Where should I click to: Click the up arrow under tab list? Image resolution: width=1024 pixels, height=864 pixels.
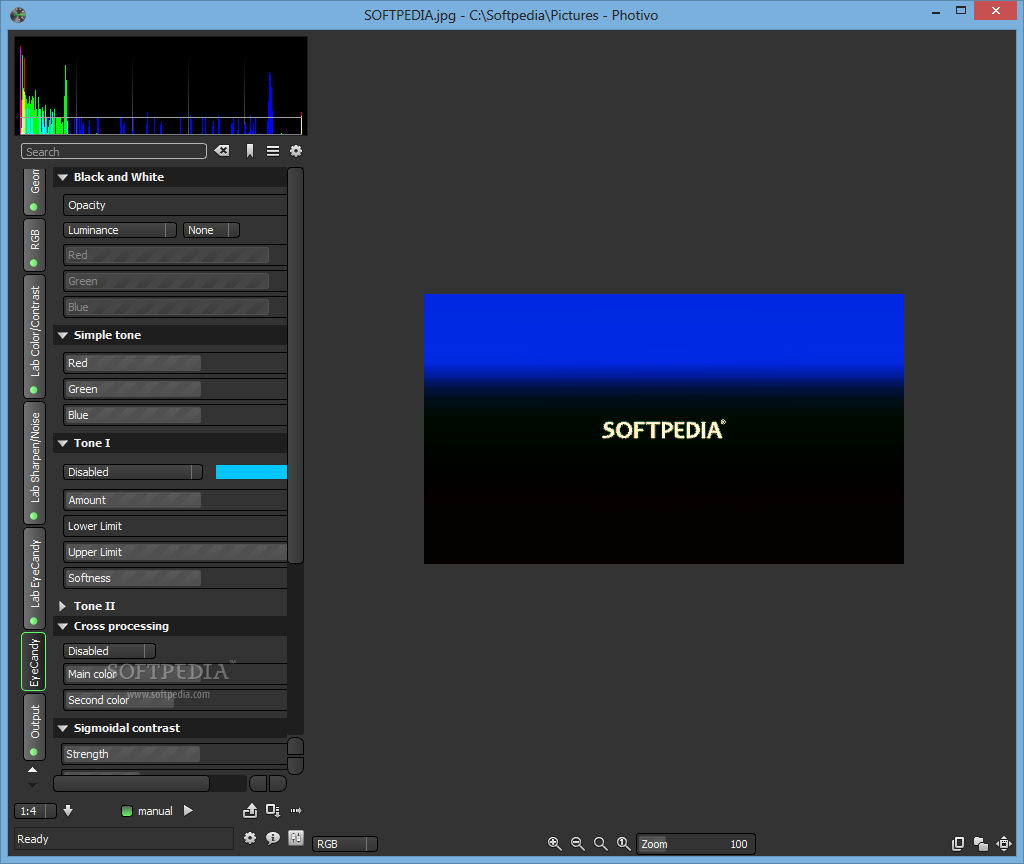tap(32, 771)
